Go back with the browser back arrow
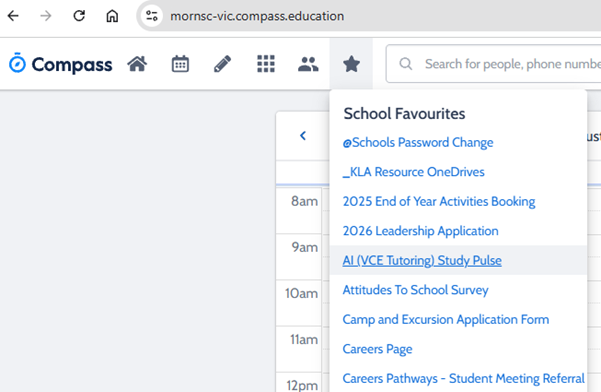Image resolution: width=601 pixels, height=392 pixels. (x=13, y=16)
